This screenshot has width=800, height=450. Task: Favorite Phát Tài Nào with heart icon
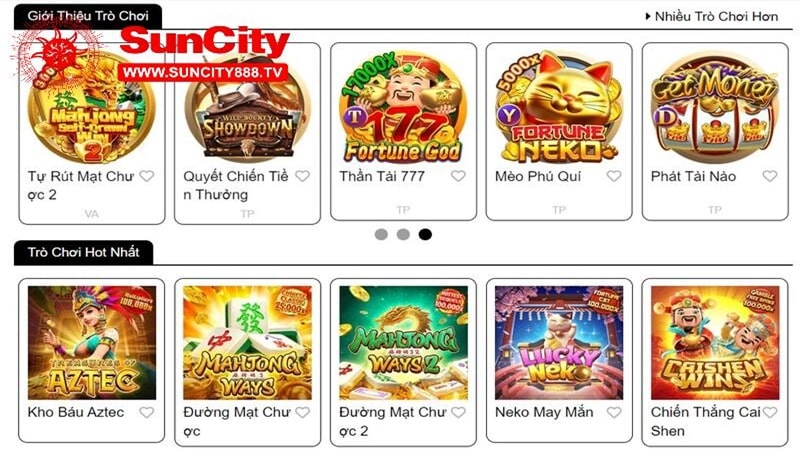[x=770, y=176]
